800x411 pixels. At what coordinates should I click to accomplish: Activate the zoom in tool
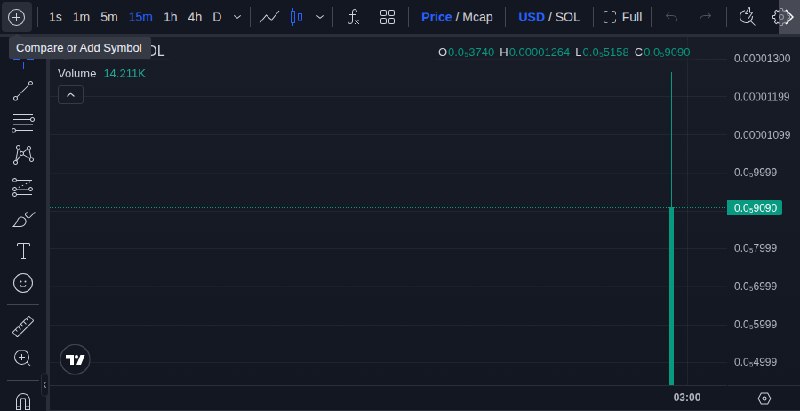pyautogui.click(x=22, y=358)
